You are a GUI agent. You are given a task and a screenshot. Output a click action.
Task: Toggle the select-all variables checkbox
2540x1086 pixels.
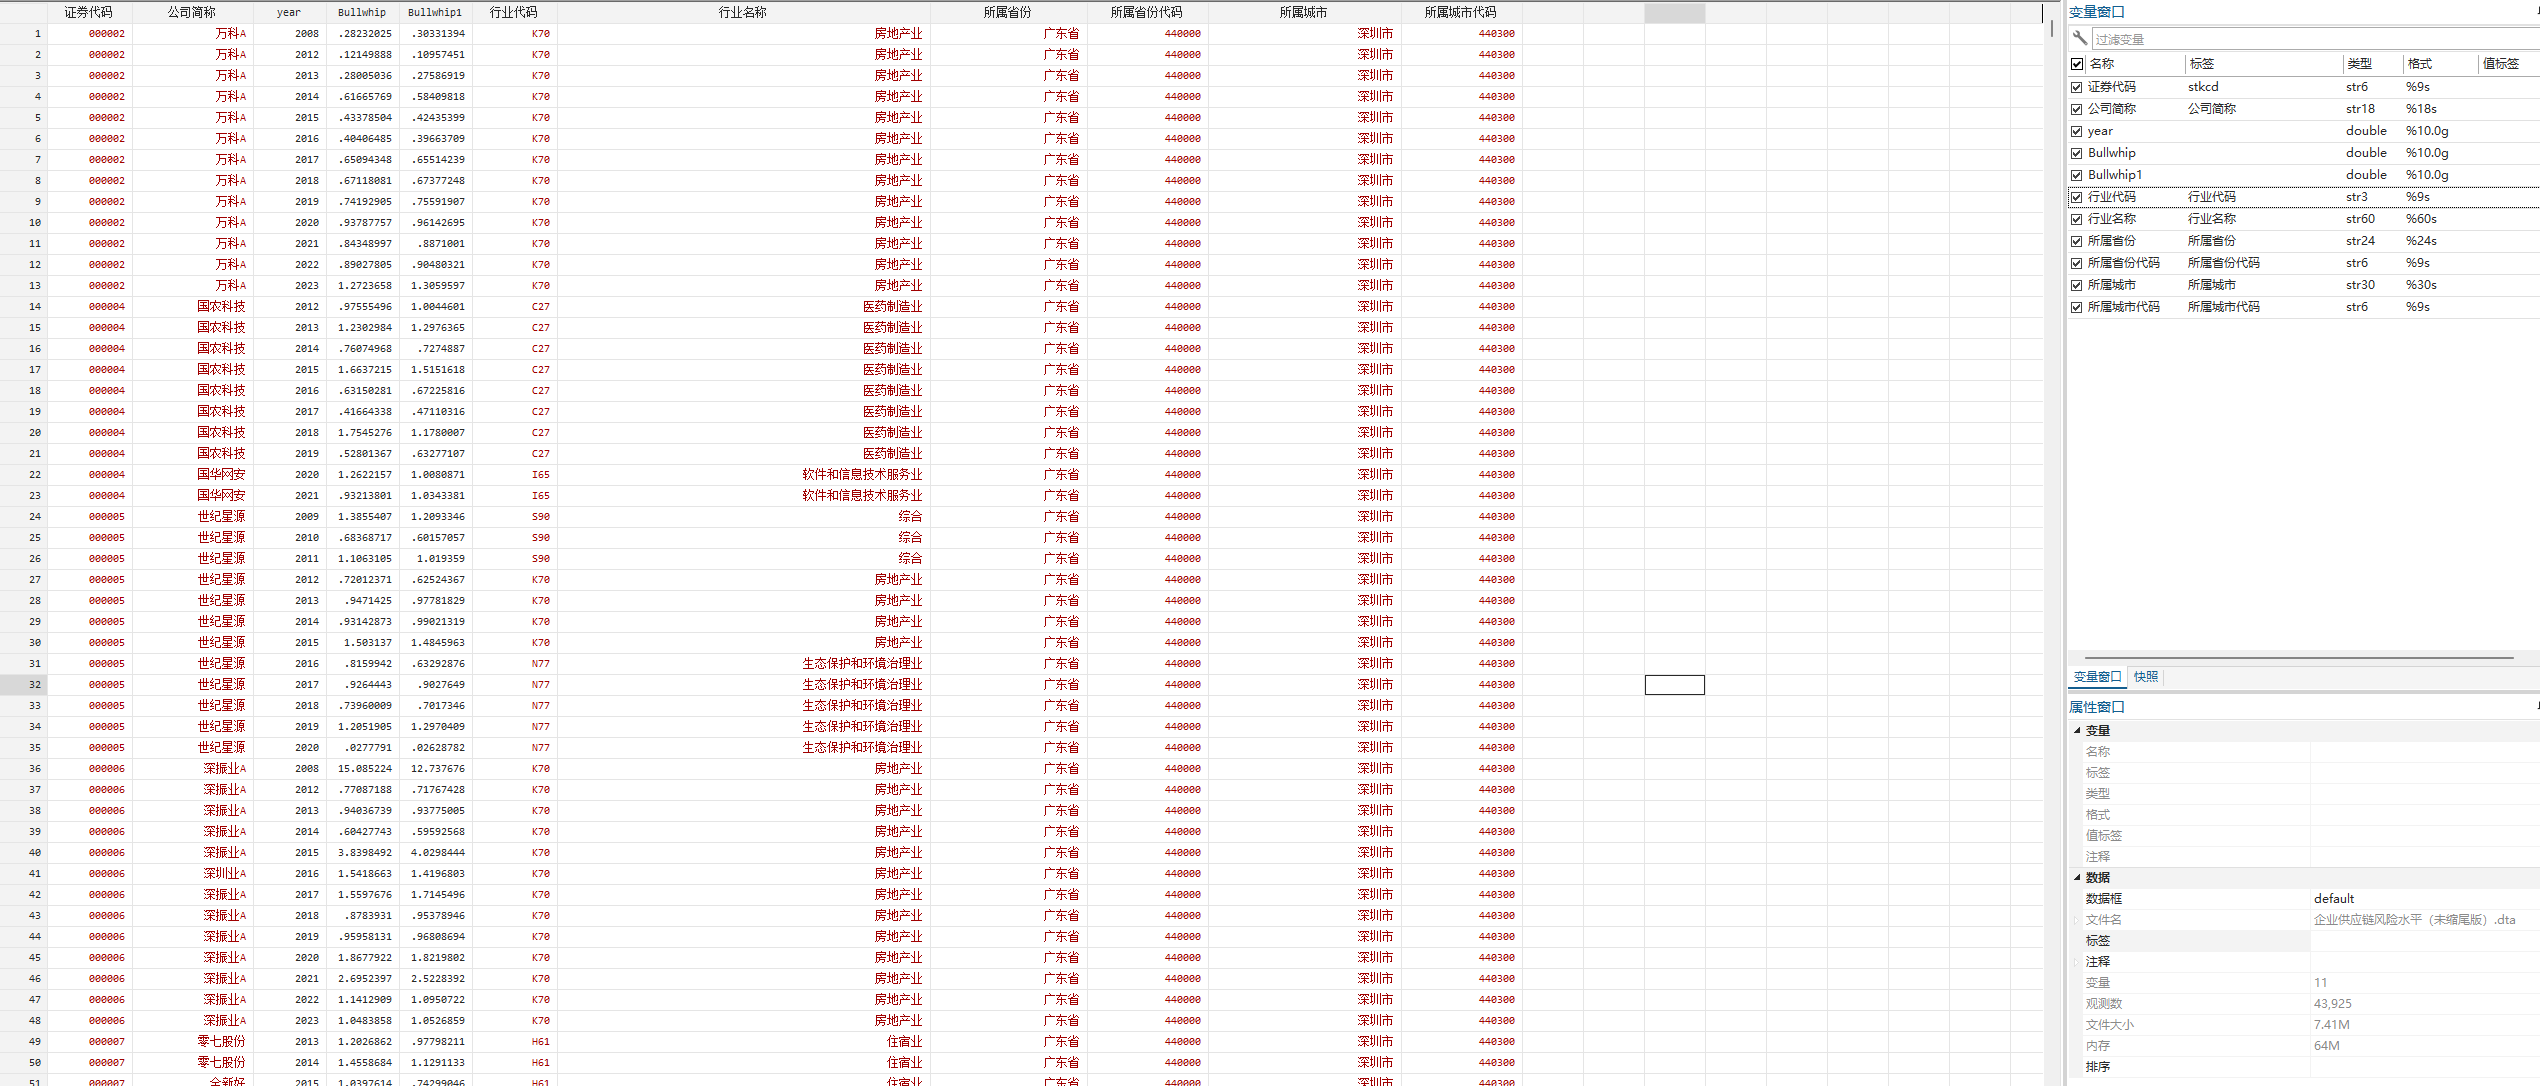pos(2077,64)
